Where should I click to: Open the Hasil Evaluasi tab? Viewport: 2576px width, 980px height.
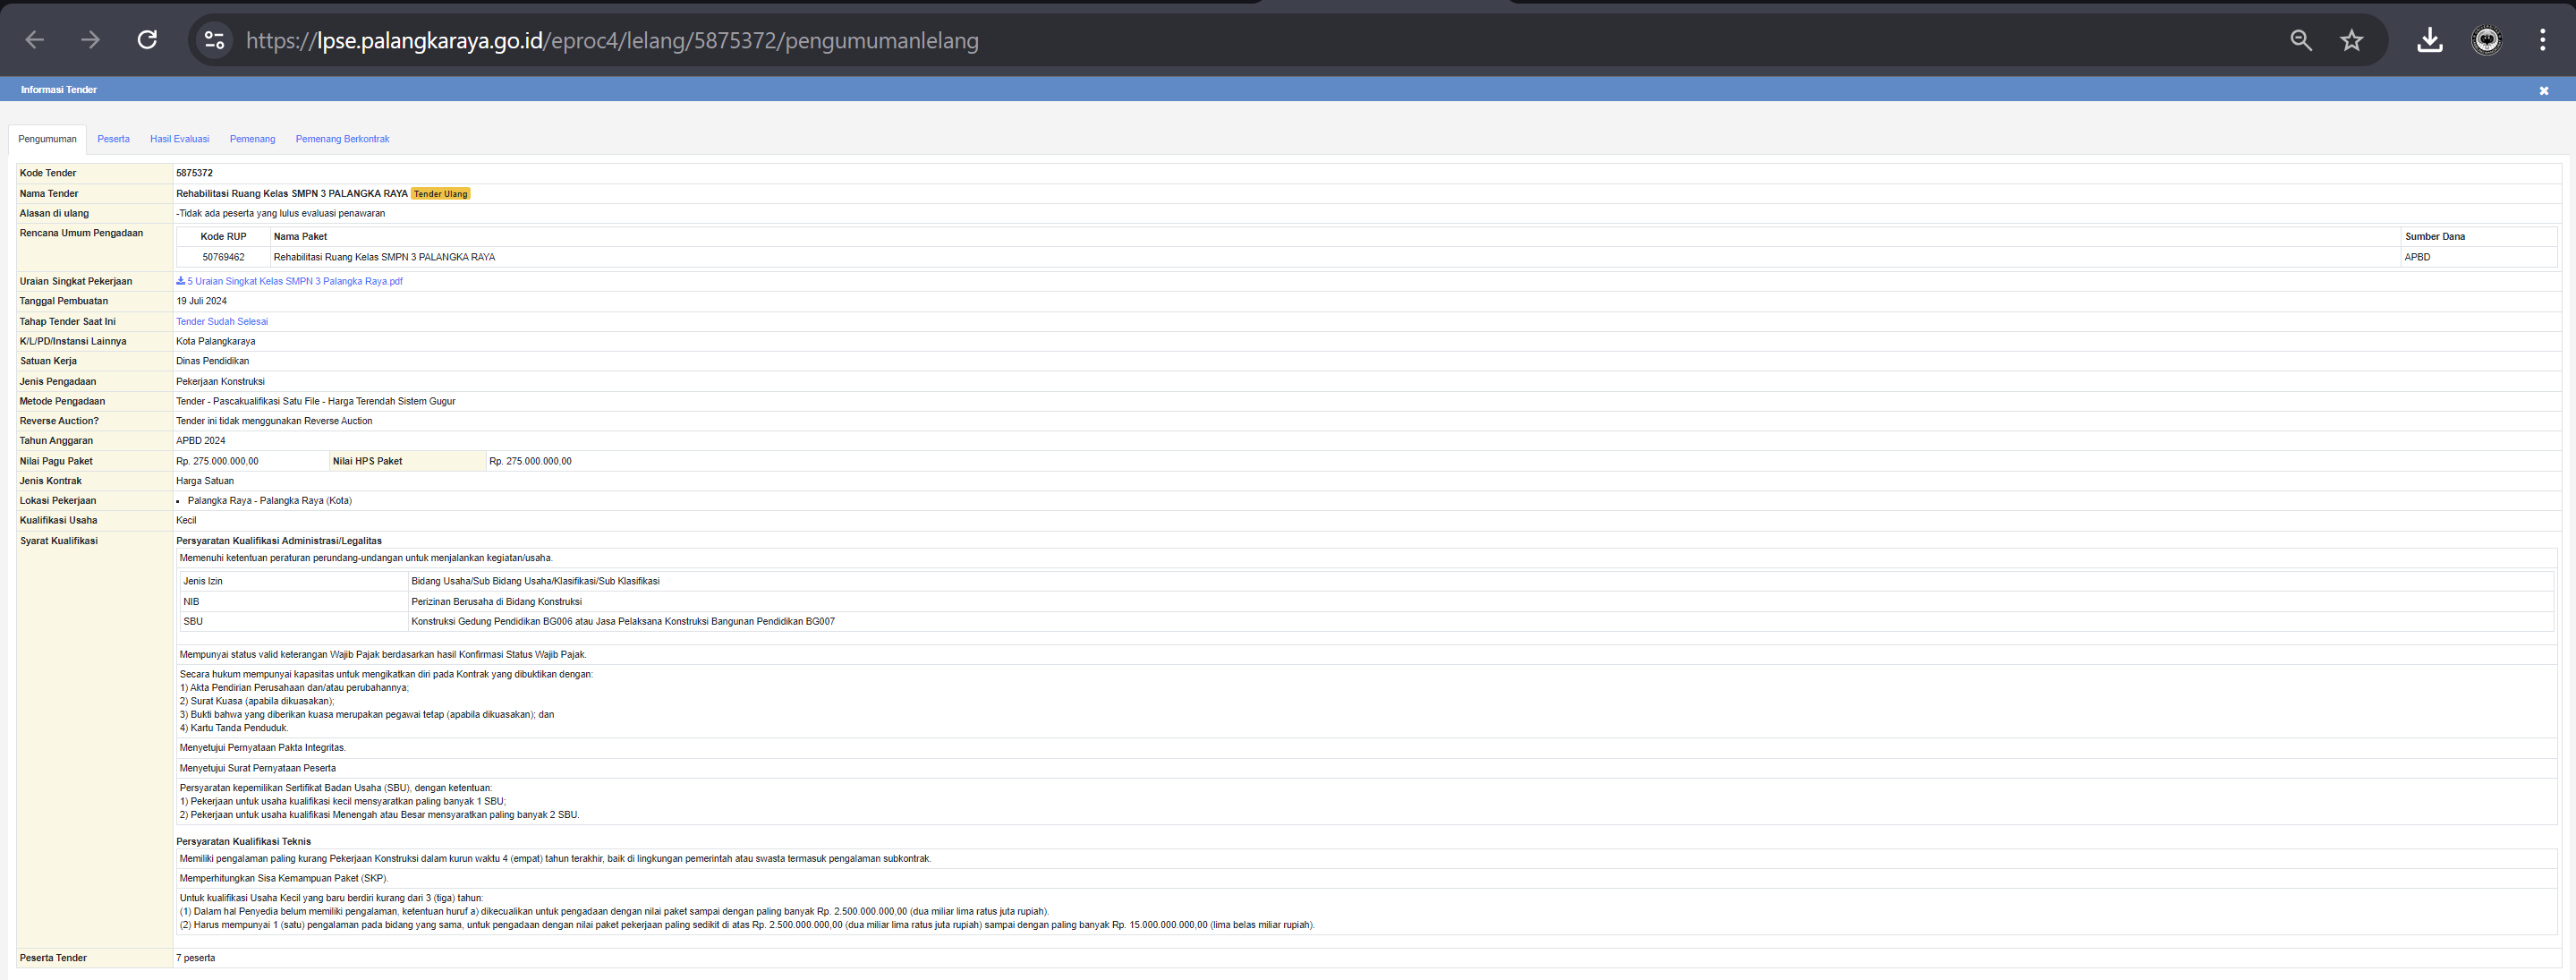tap(180, 139)
